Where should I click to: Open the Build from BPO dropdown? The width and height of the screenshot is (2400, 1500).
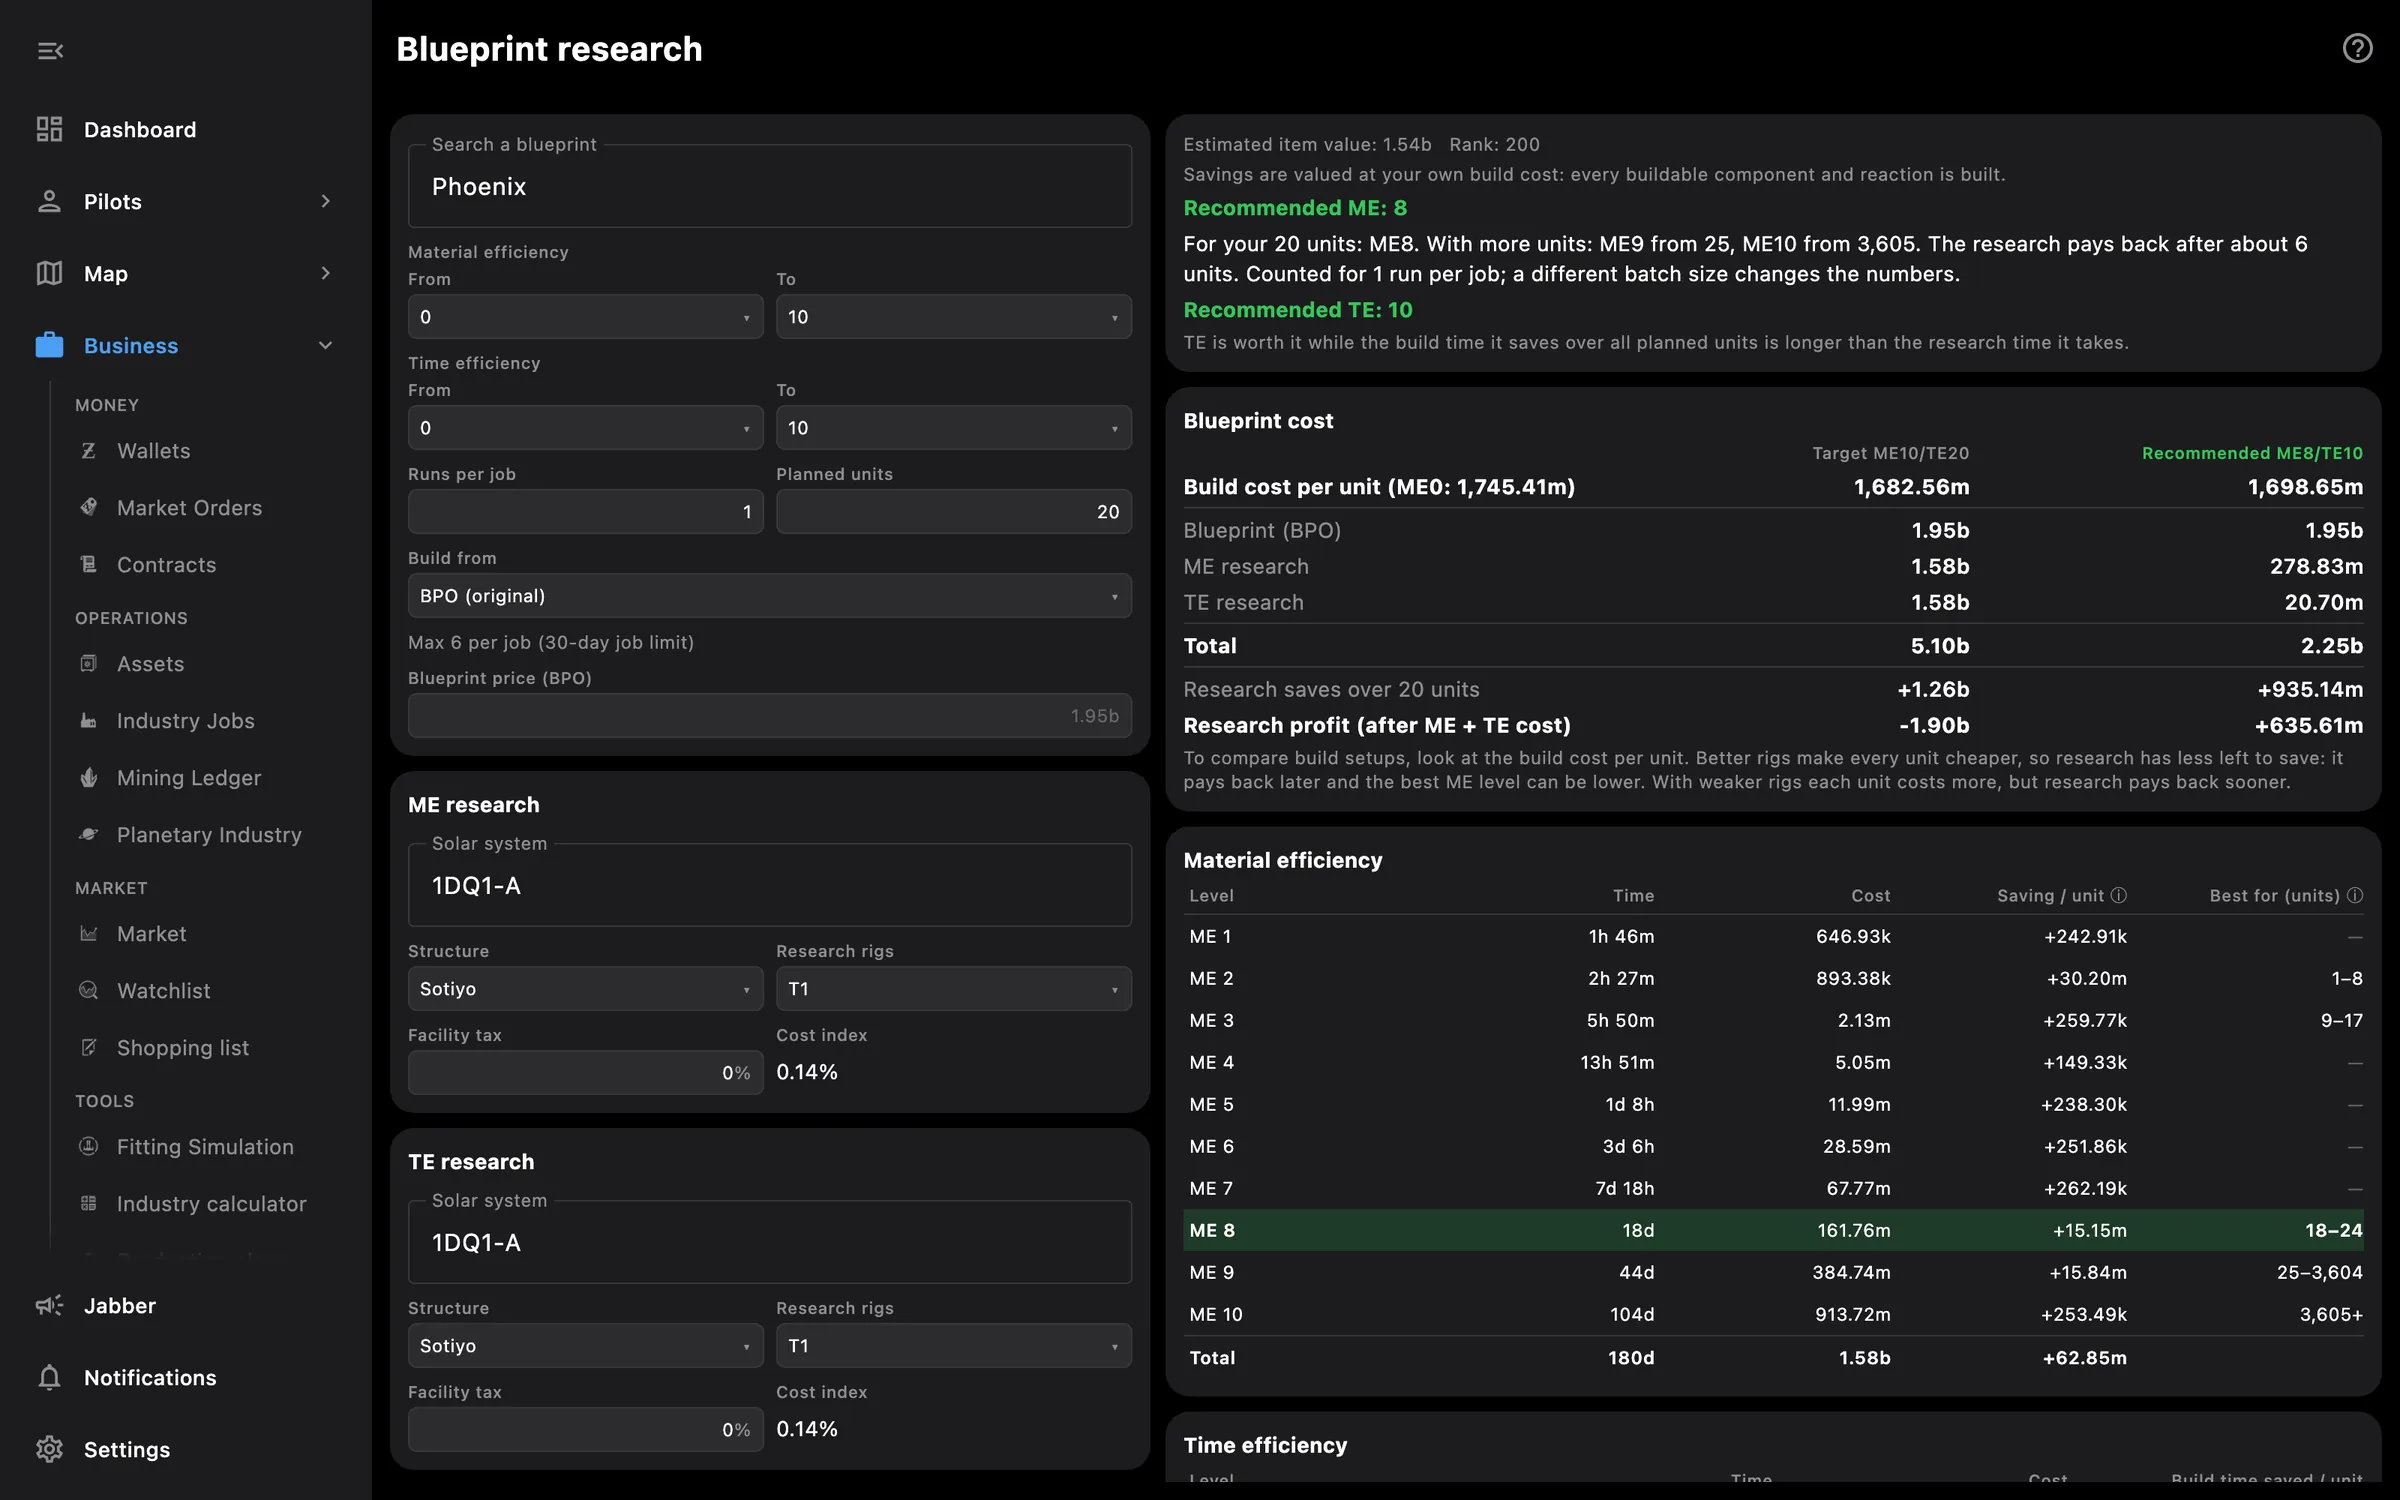(x=770, y=596)
